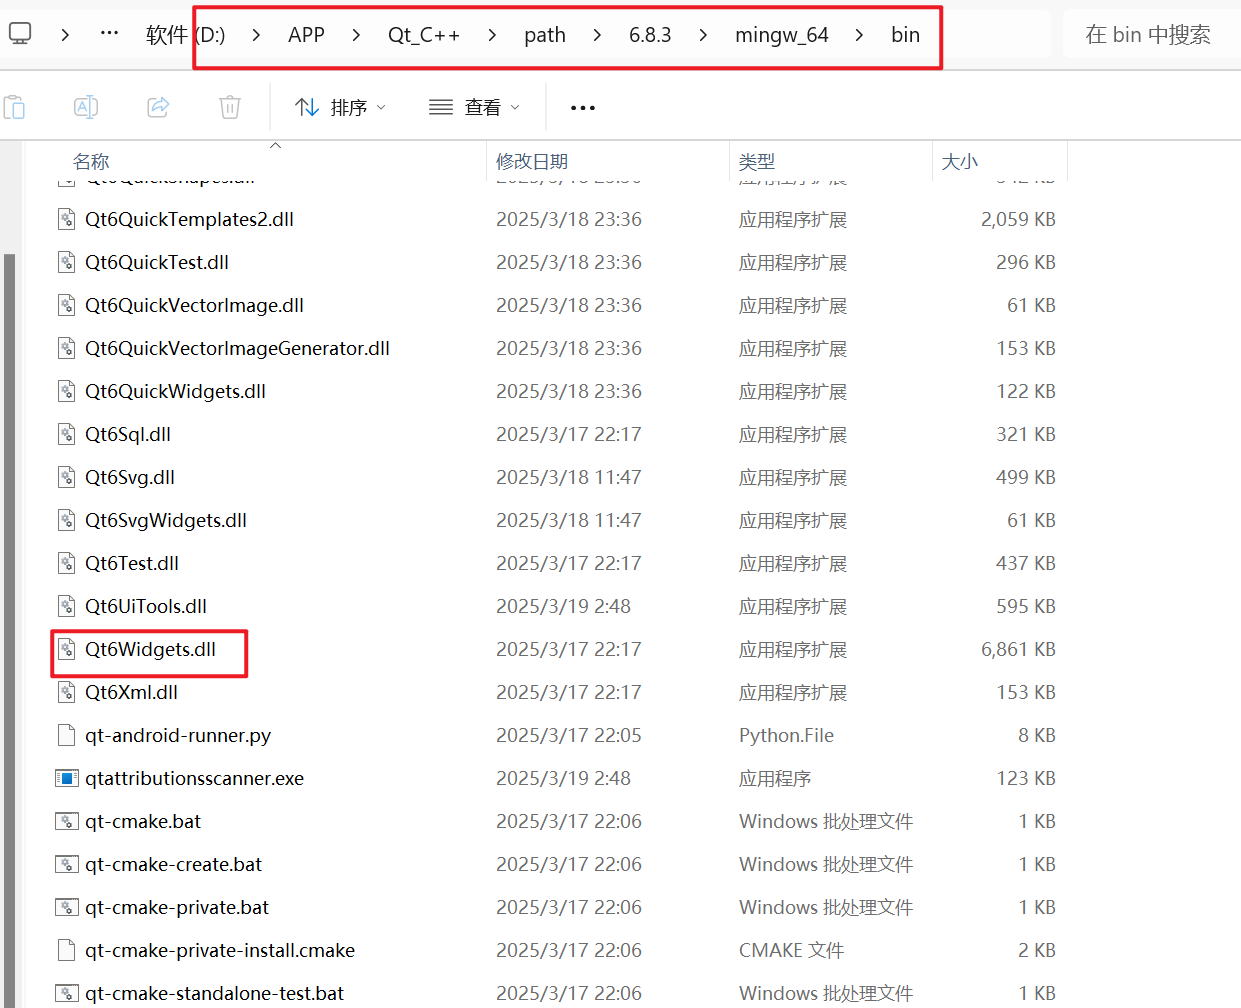Click the Delete icon in the toolbar
This screenshot has height=1008, width=1241.
click(x=229, y=107)
